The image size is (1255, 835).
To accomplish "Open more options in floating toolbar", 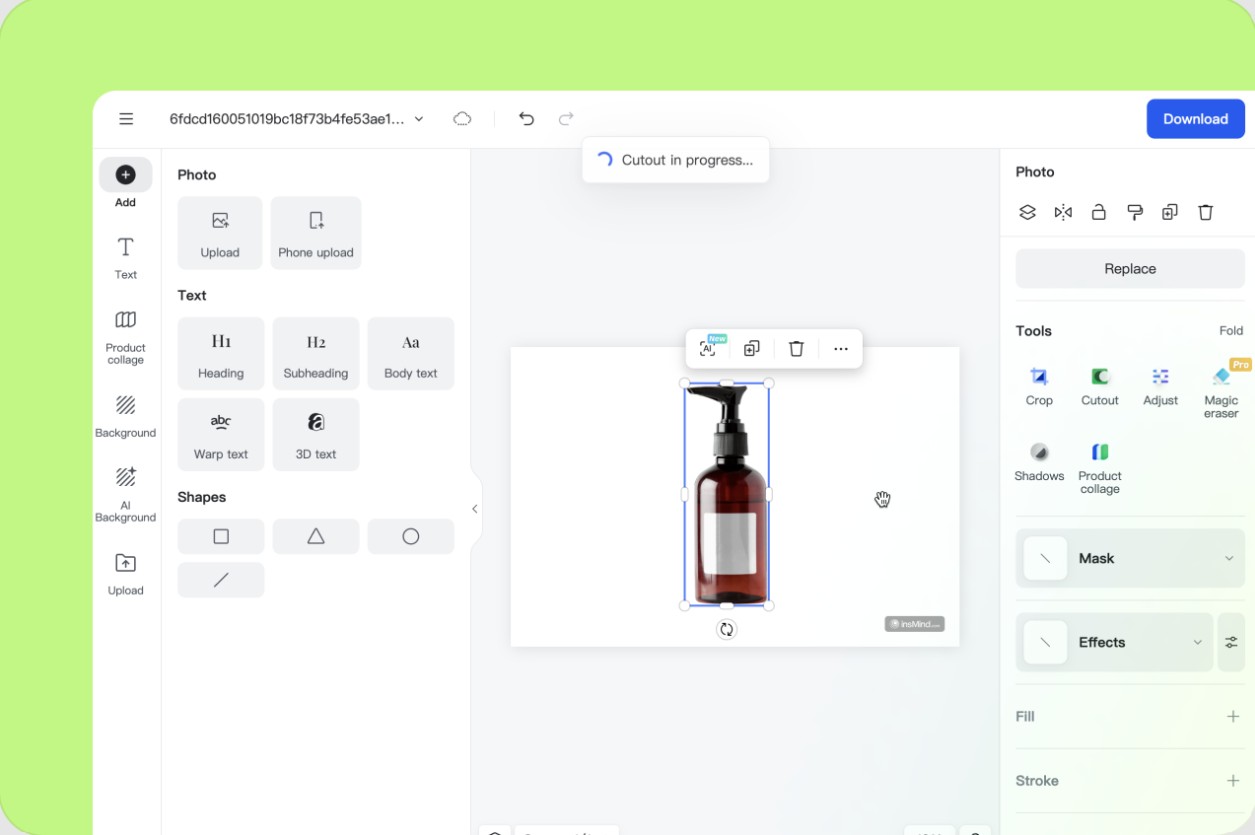I will pyautogui.click(x=841, y=348).
